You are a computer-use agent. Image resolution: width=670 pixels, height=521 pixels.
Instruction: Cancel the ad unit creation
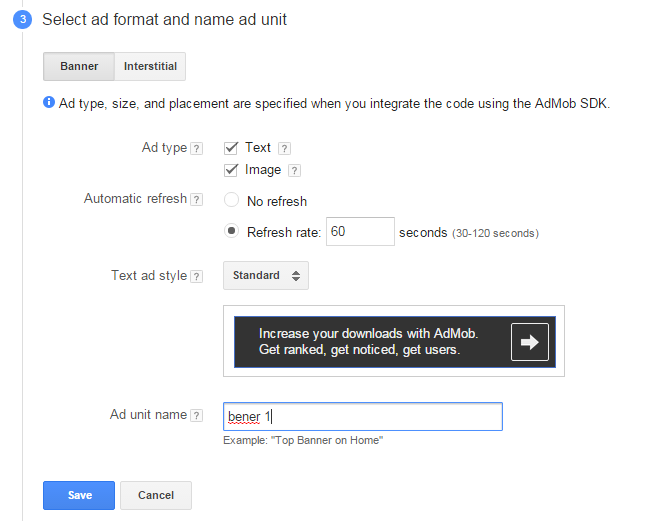pyautogui.click(x=156, y=495)
